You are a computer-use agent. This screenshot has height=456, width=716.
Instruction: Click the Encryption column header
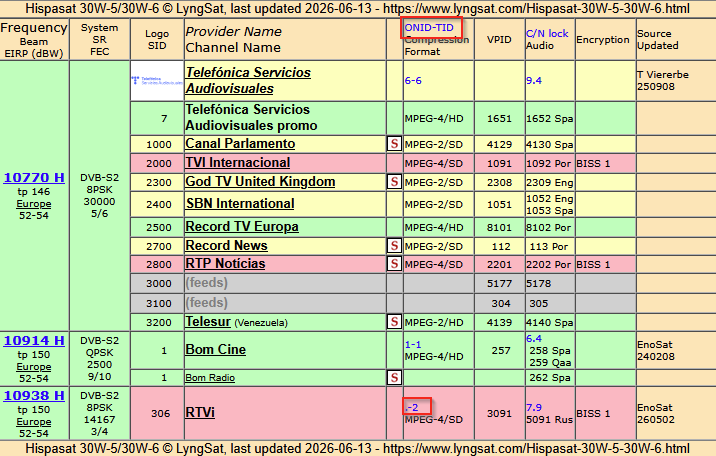605,40
